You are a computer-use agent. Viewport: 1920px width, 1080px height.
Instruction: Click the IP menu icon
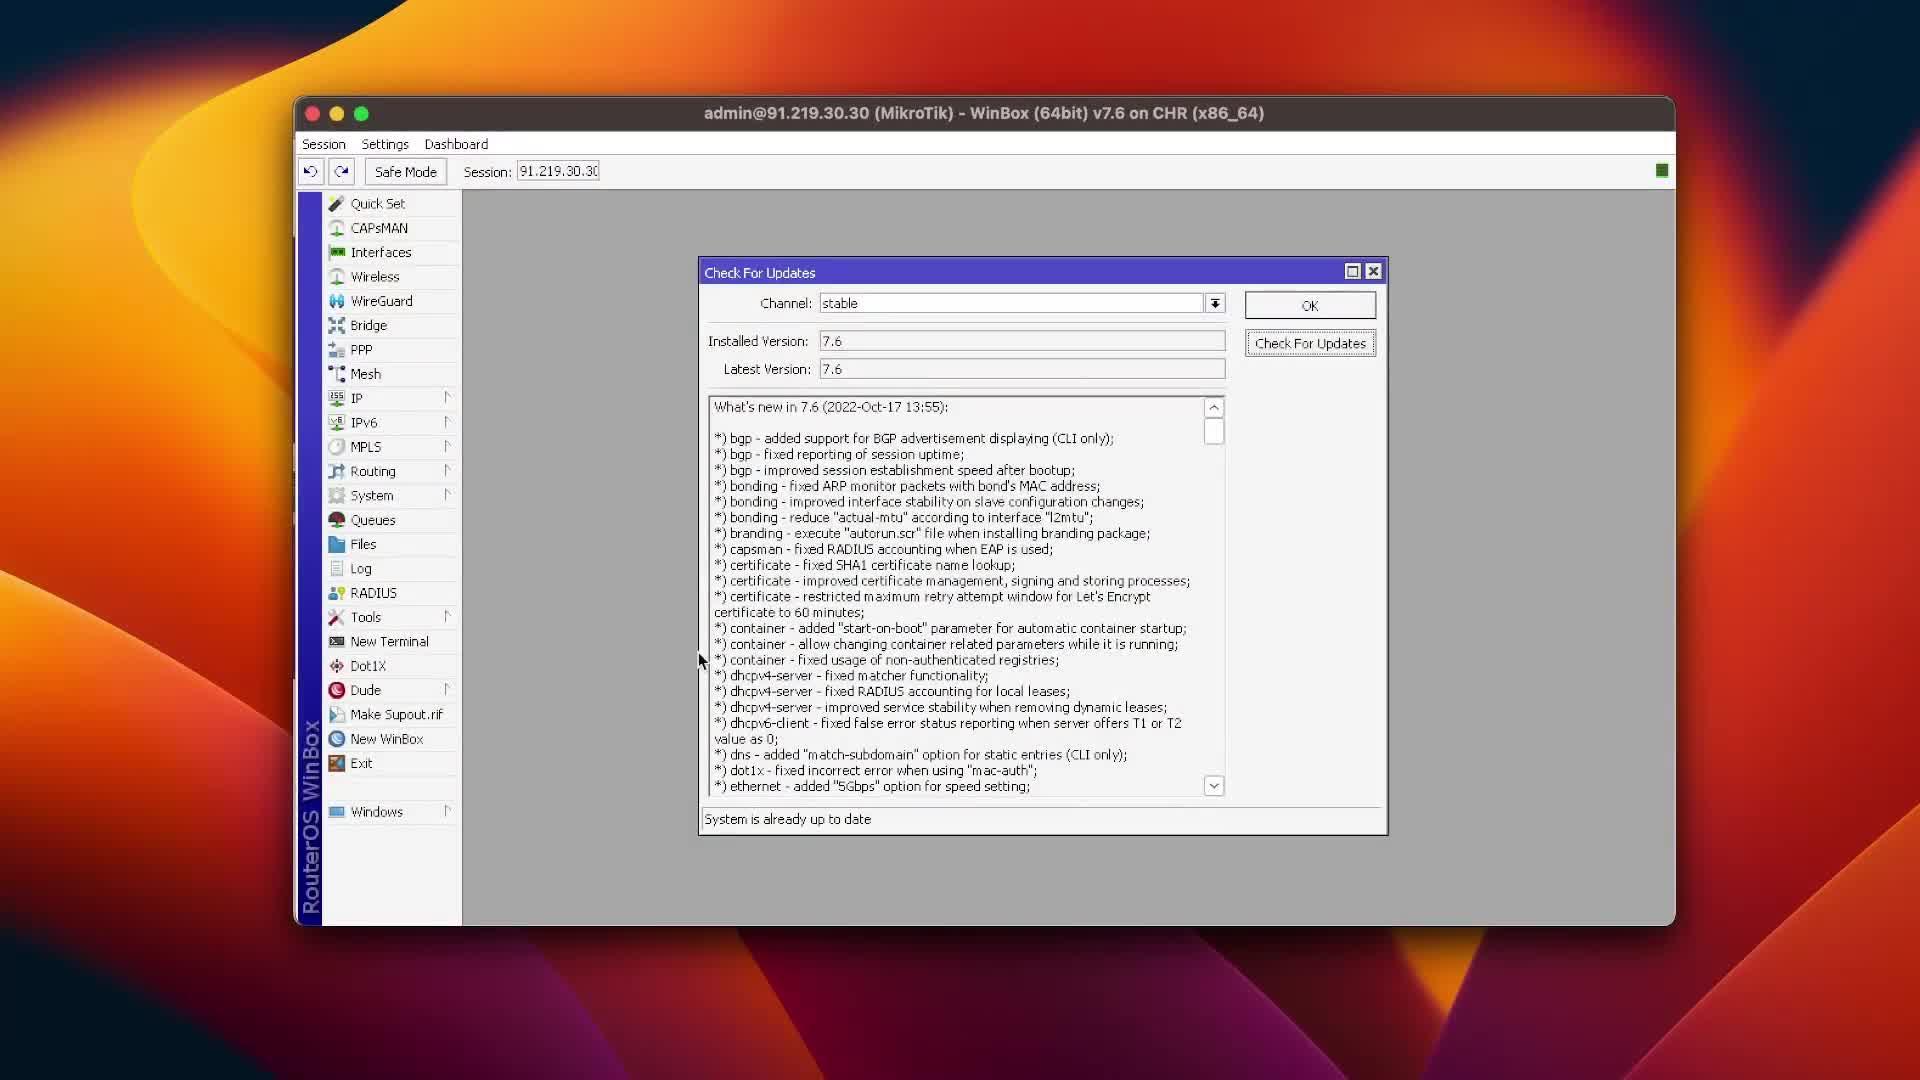[336, 398]
